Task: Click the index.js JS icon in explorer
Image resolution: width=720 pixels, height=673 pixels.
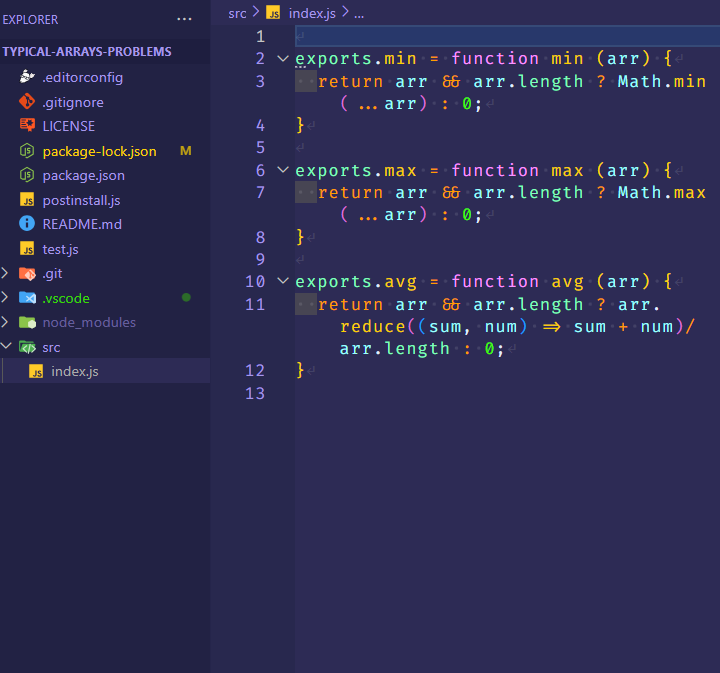Action: coord(36,371)
